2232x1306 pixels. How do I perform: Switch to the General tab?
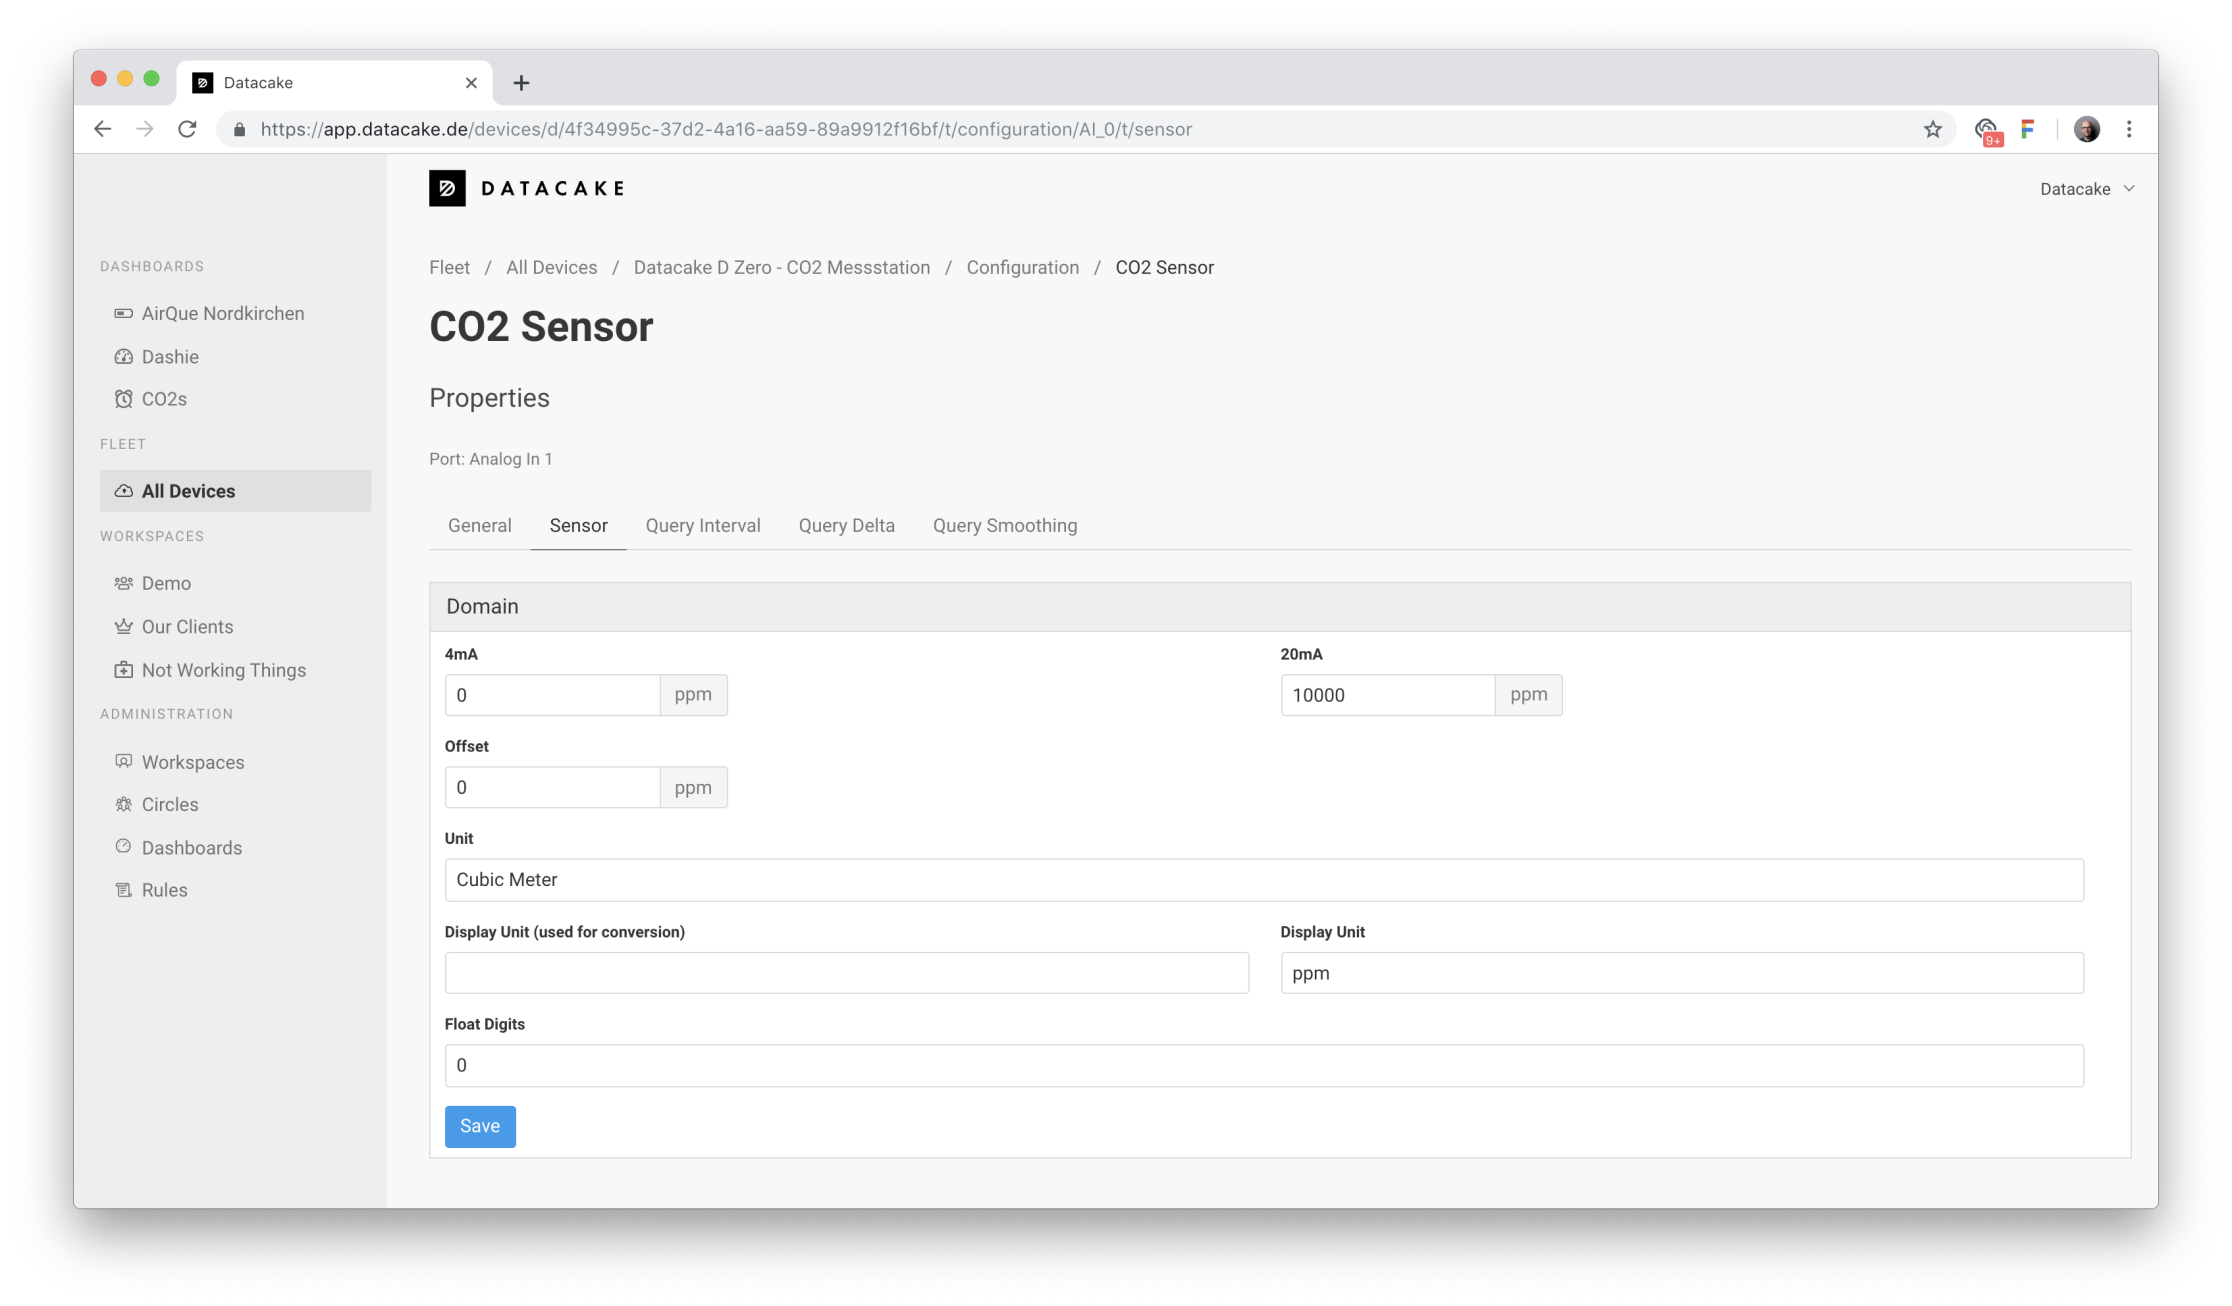(479, 526)
